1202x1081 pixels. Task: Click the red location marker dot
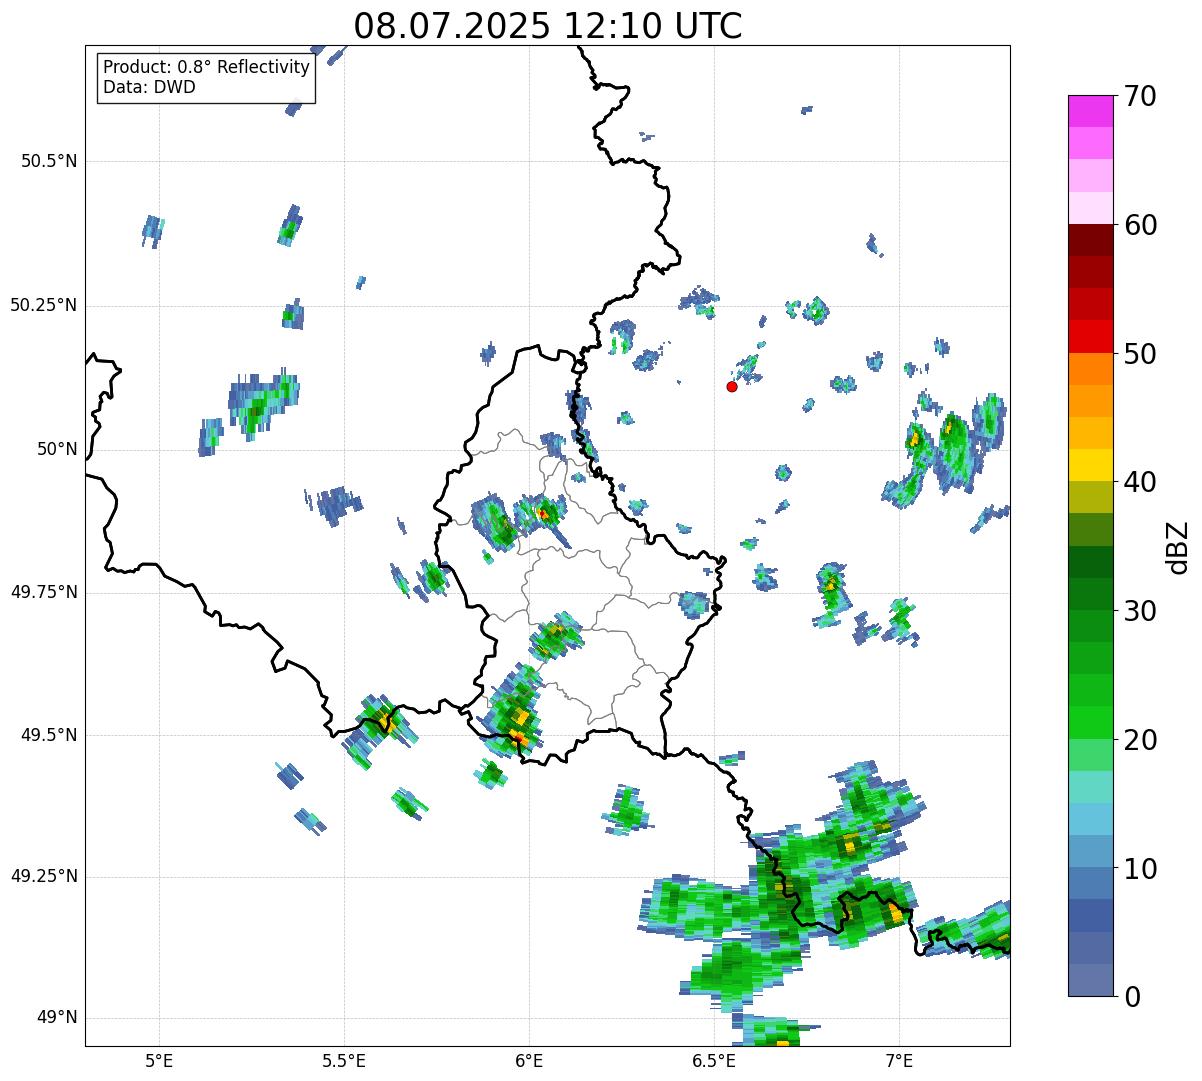click(x=732, y=386)
